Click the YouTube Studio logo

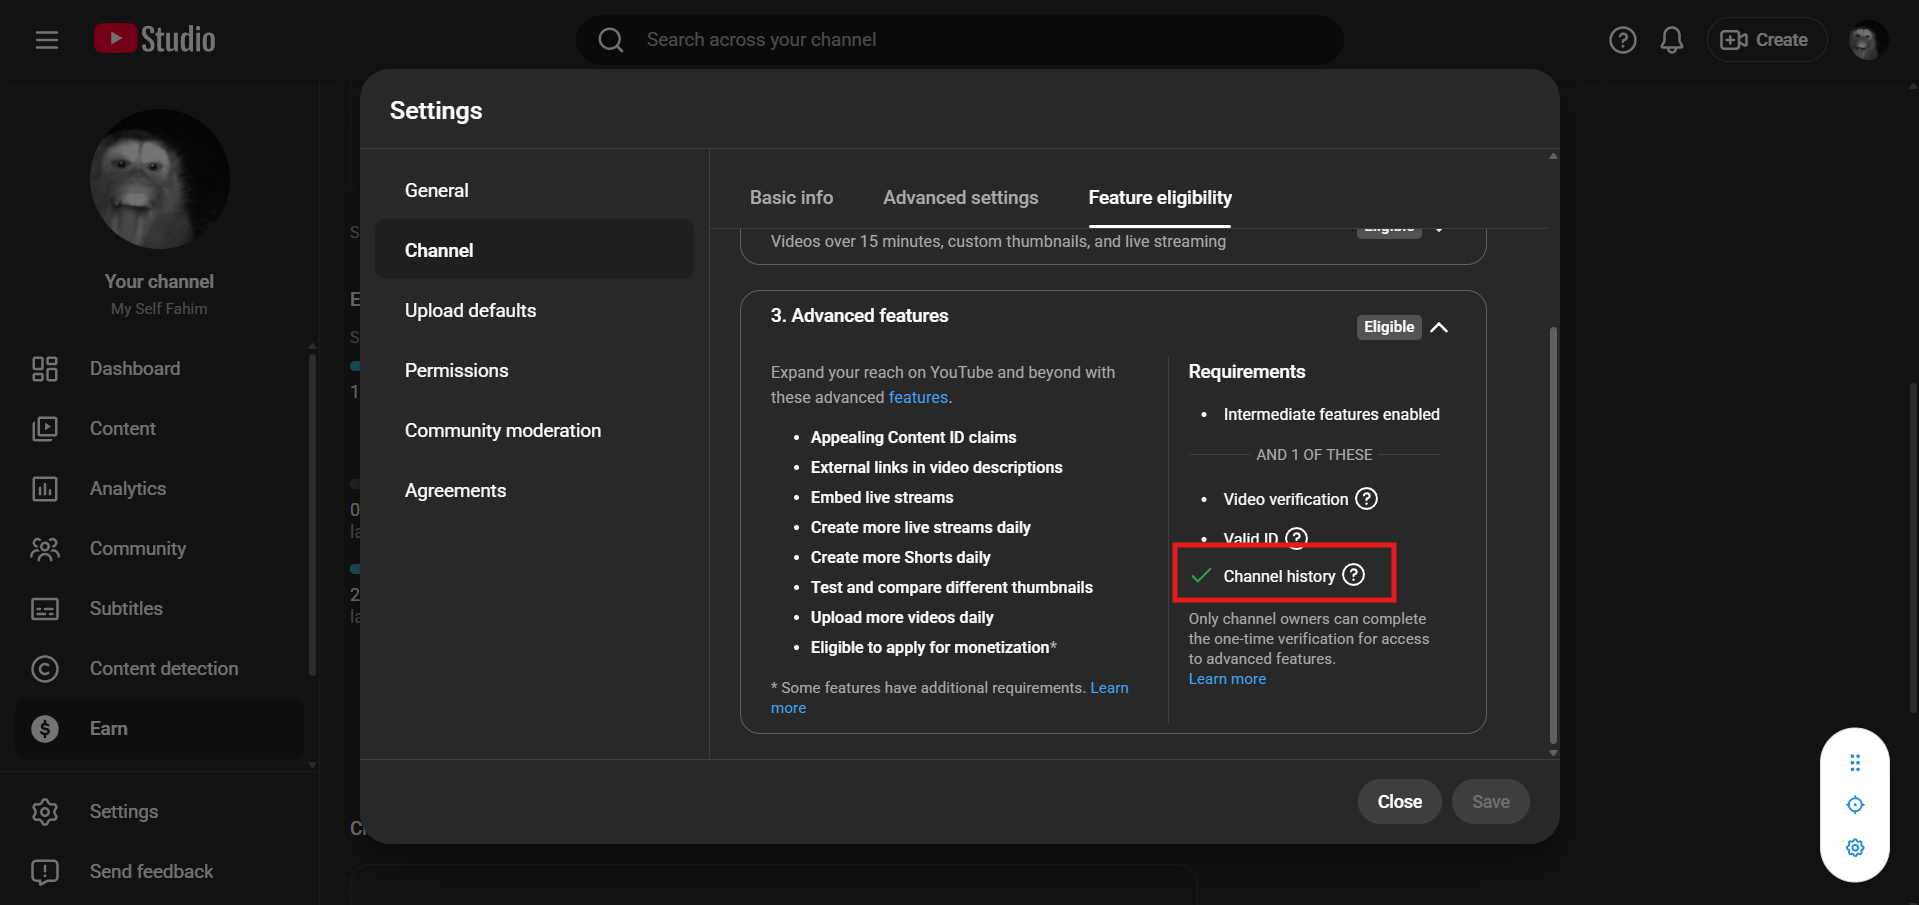click(x=155, y=39)
